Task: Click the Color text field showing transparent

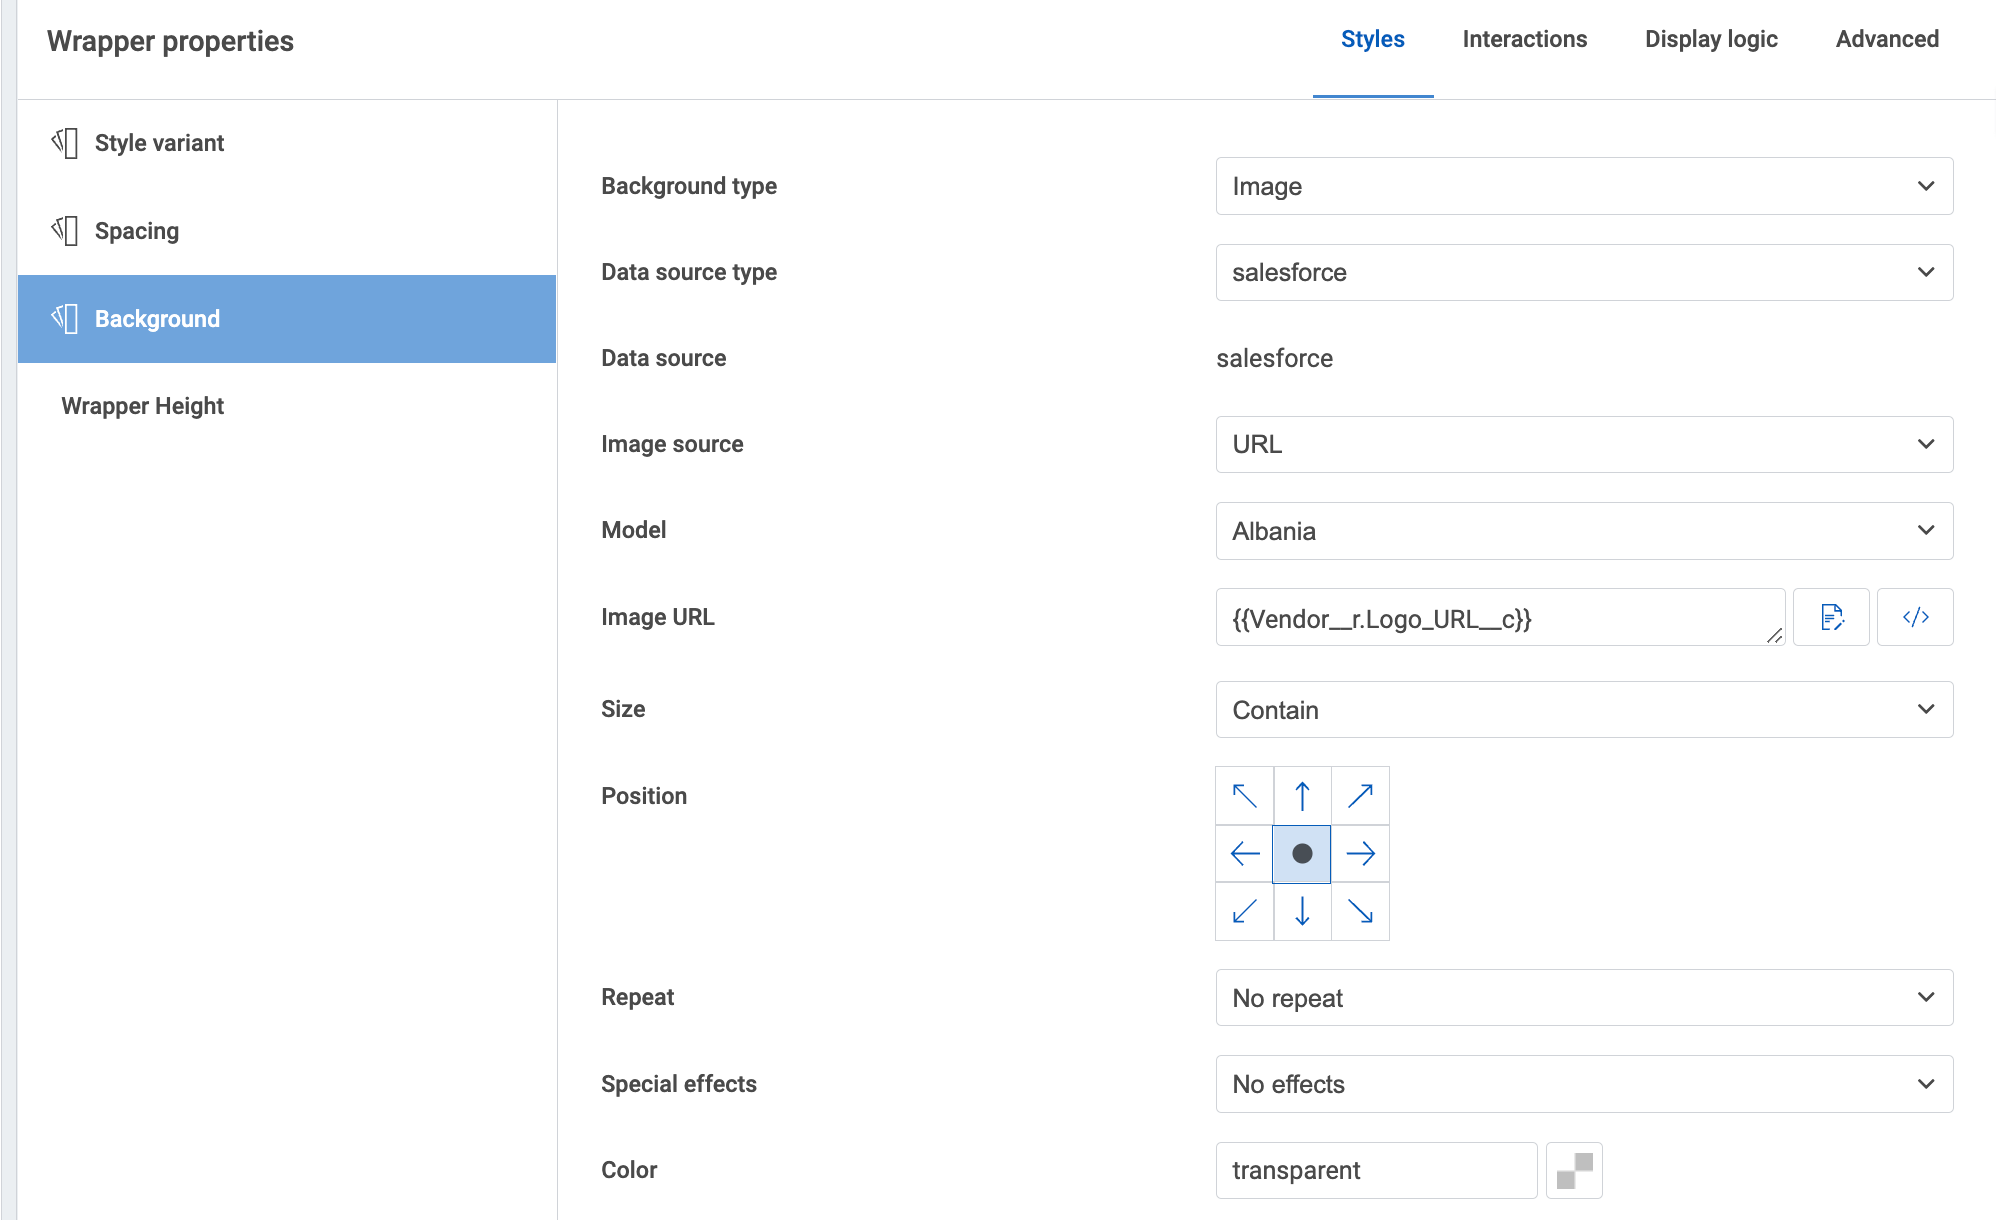Action: click(1376, 1170)
